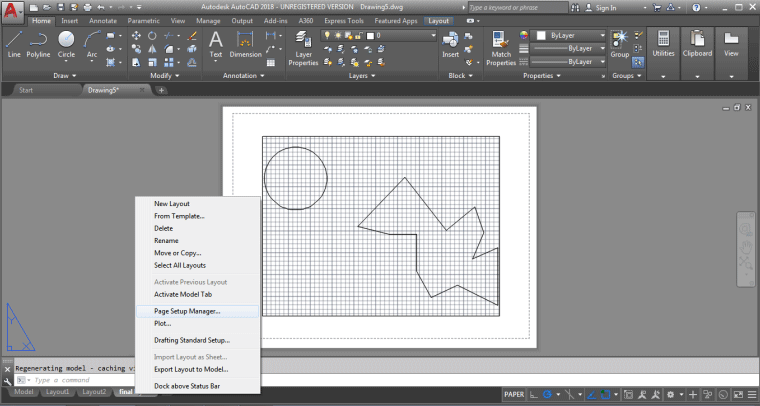Choose Page Setup Manager from context menu

pyautogui.click(x=187, y=311)
